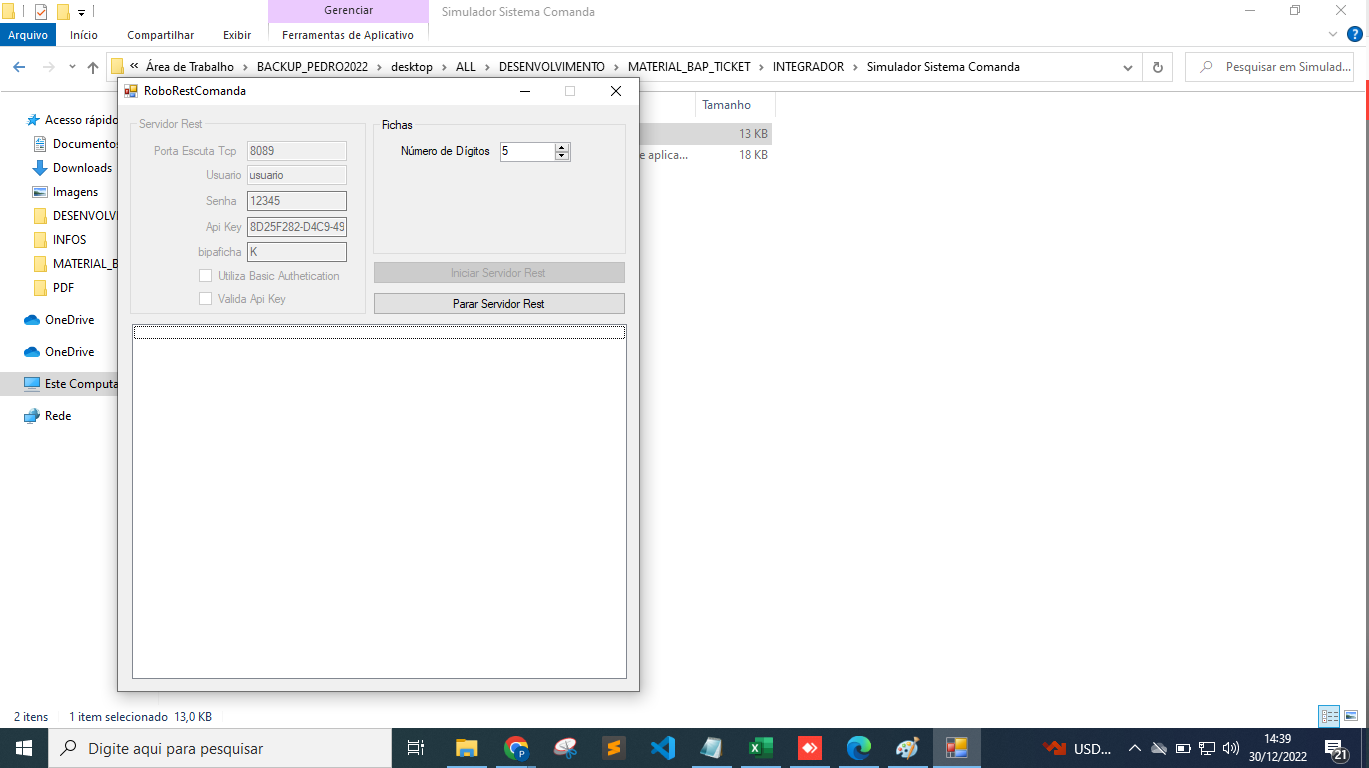The image size is (1369, 768).
Task: Click the Pesquisar em Simulador search box
Action: 1270,67
